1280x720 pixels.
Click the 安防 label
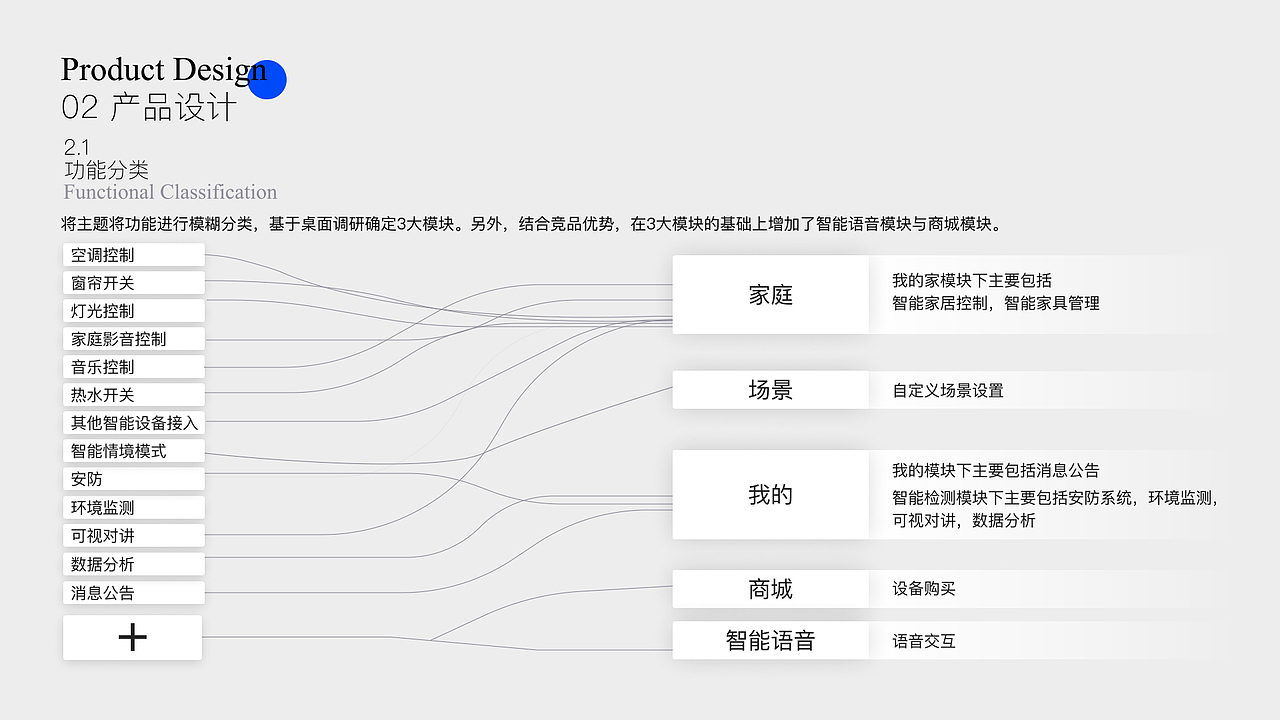tap(133, 478)
